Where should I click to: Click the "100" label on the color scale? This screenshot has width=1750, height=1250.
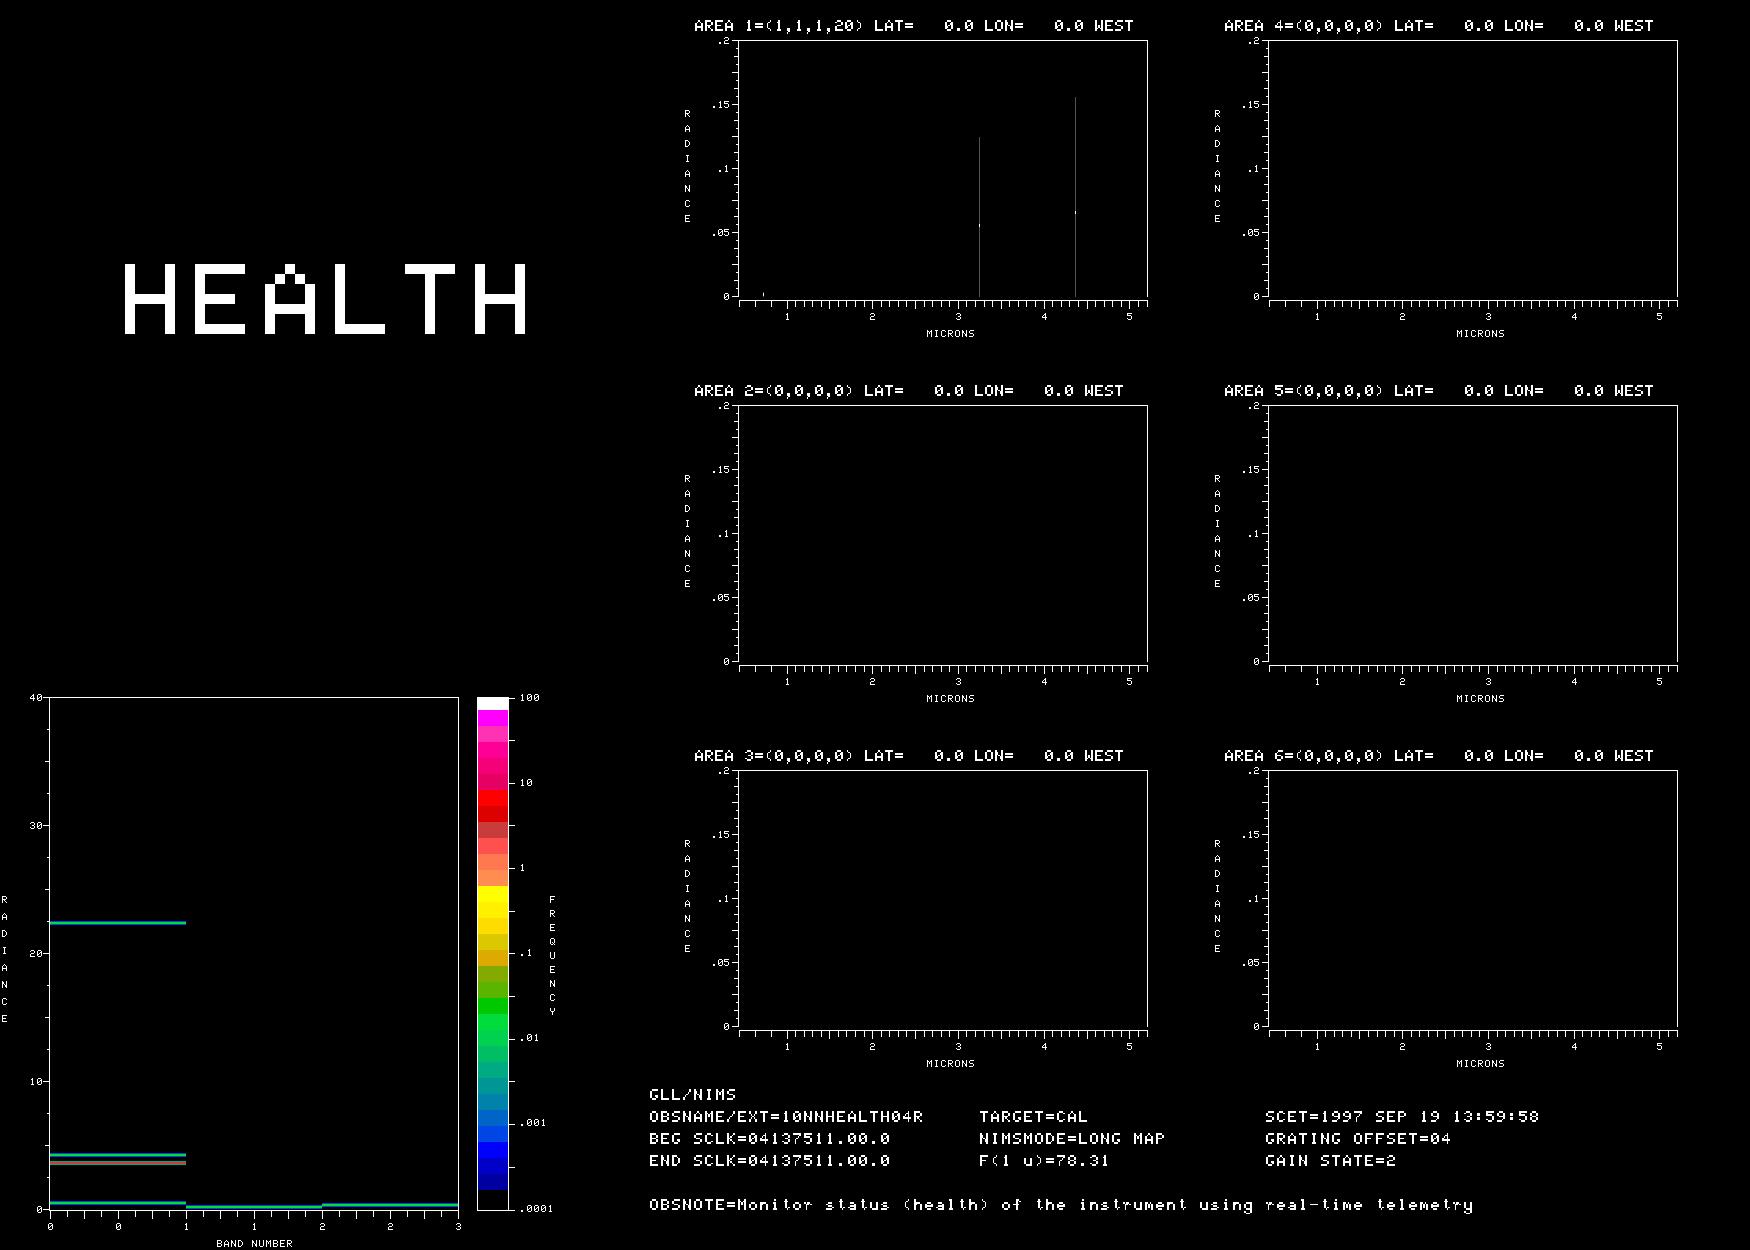click(530, 698)
